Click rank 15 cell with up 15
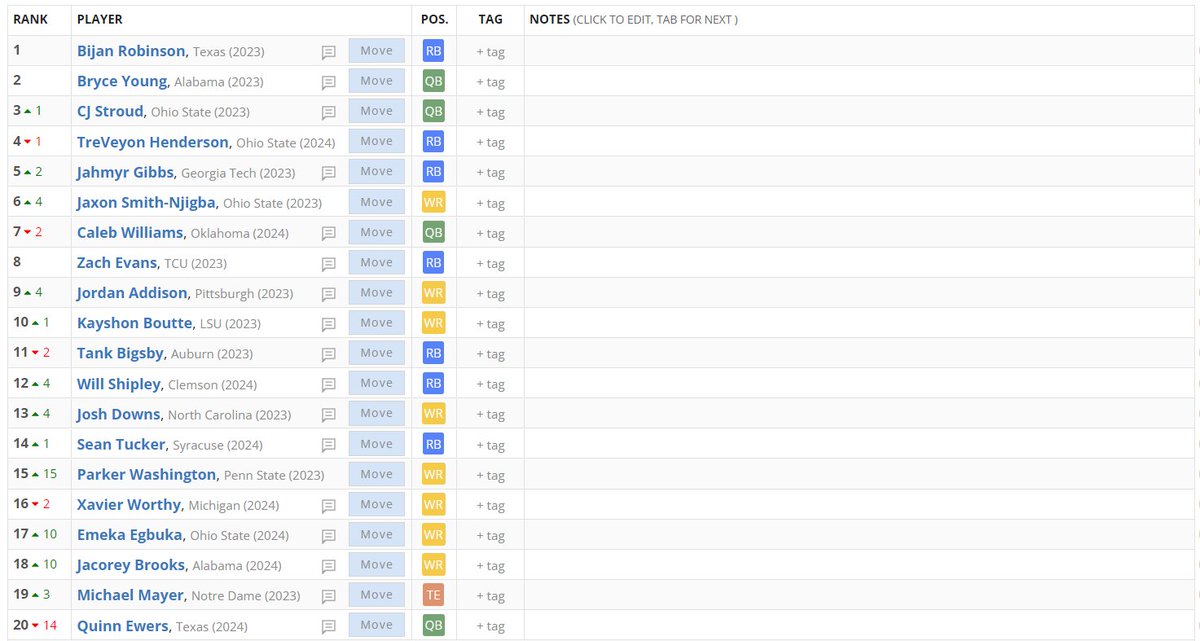Screen dimensions: 1200x641 39,474
